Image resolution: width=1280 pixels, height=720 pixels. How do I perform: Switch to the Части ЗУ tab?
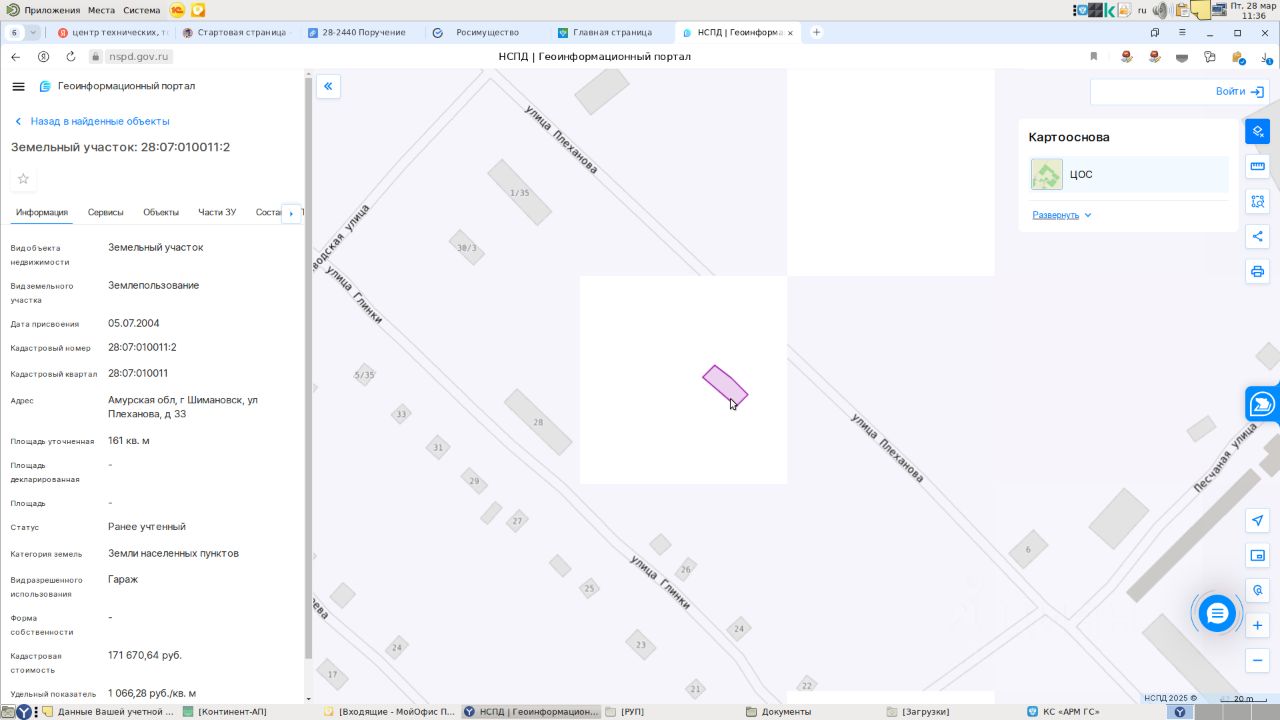pyautogui.click(x=217, y=212)
